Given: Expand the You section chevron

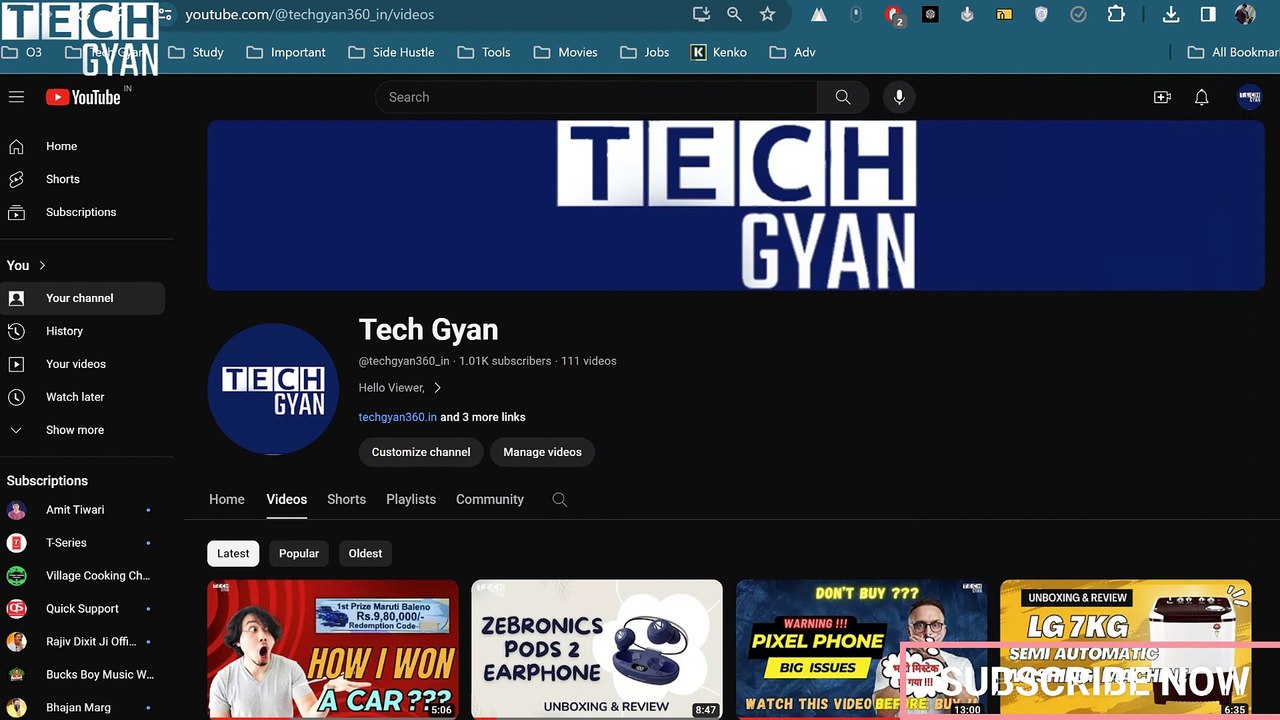Looking at the screenshot, I should (x=42, y=265).
